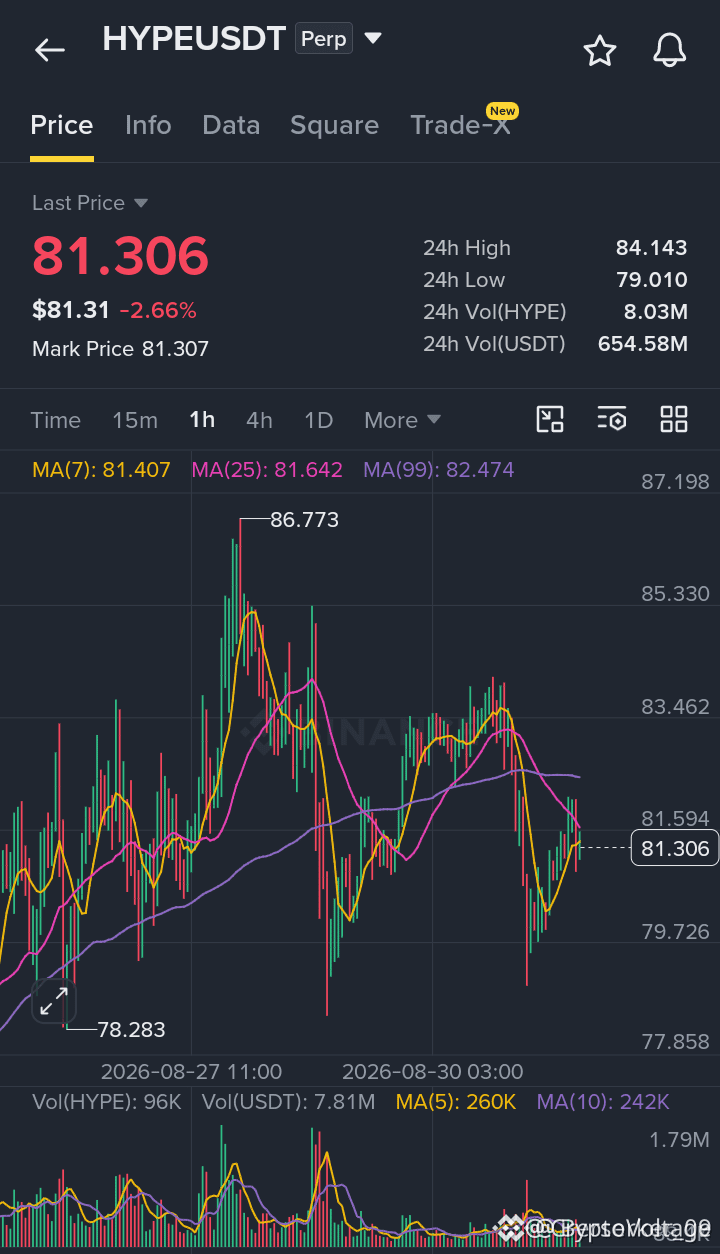Tap the 24h Vol(USDT) value 654.58M
This screenshot has height=1254, width=720.
pyautogui.click(x=643, y=344)
